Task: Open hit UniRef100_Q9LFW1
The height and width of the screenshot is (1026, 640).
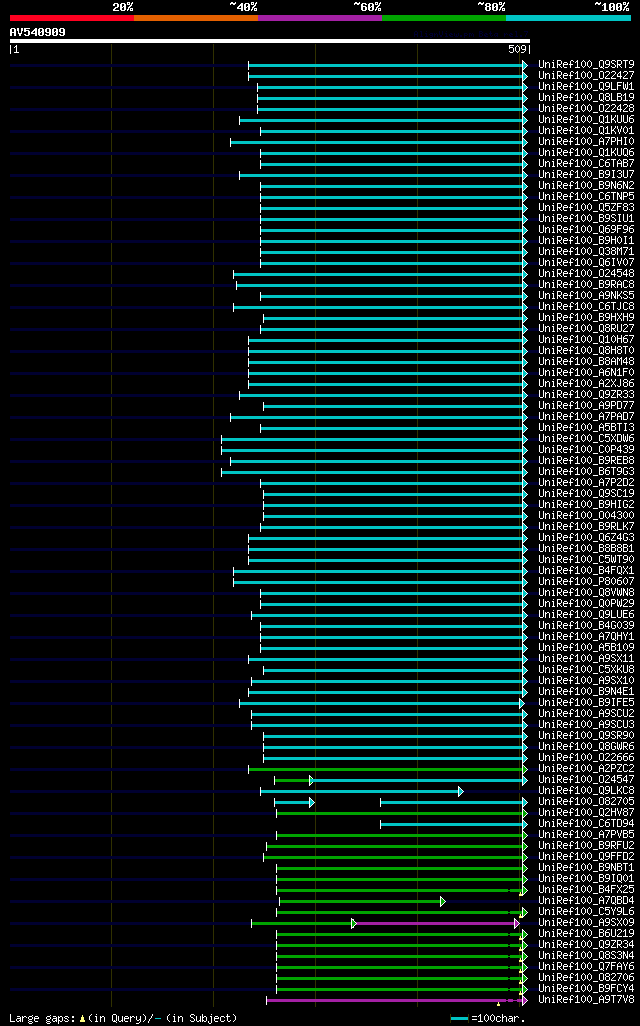Action: coord(586,87)
